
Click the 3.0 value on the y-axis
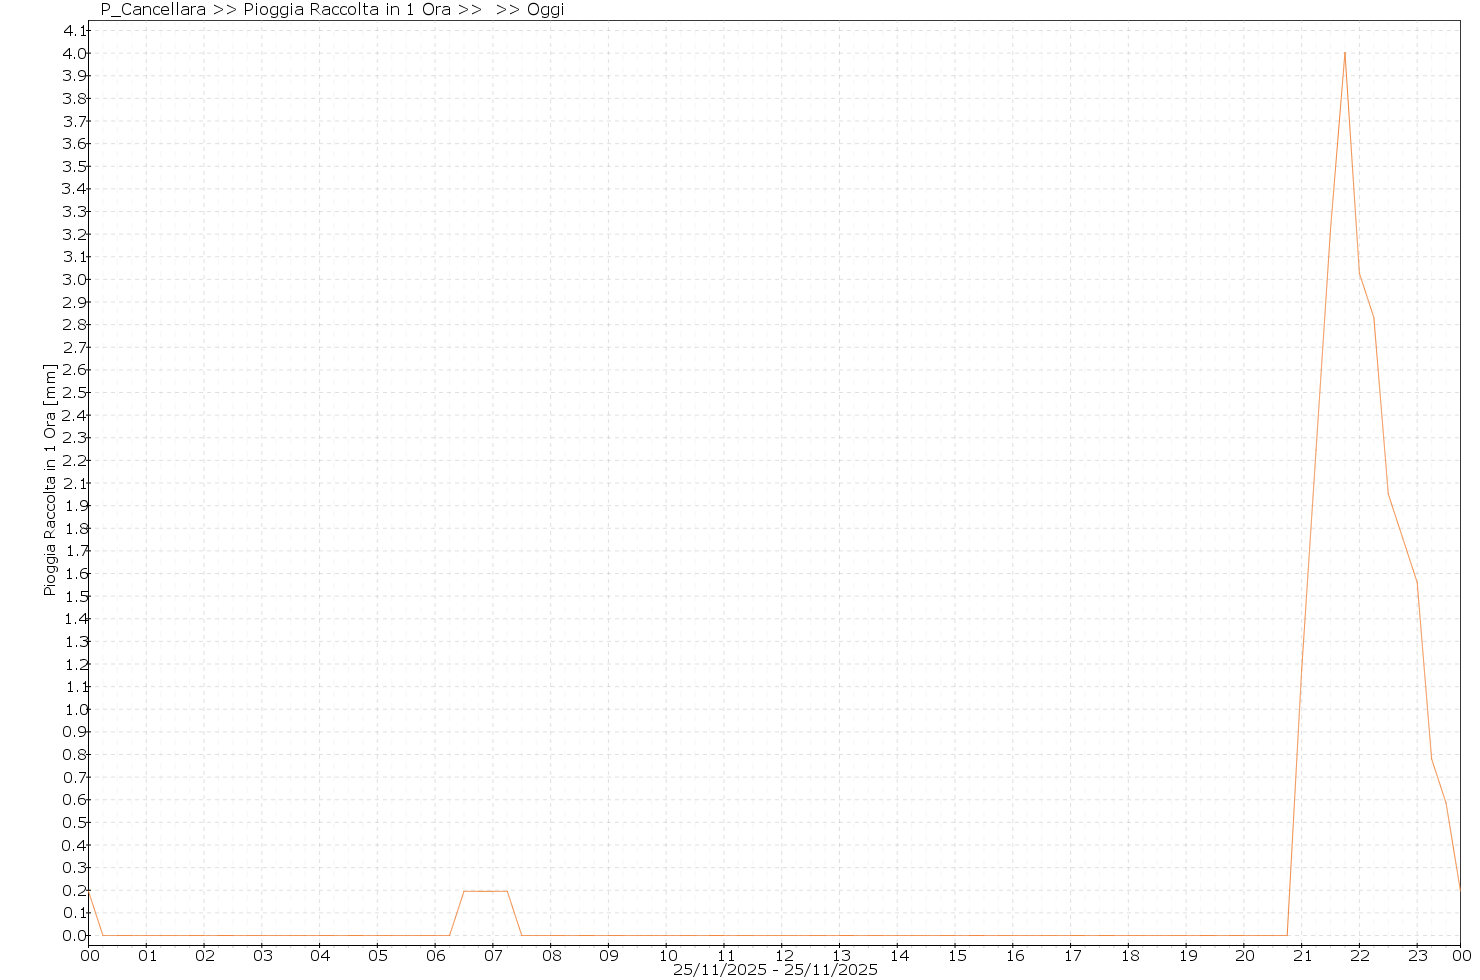(75, 279)
